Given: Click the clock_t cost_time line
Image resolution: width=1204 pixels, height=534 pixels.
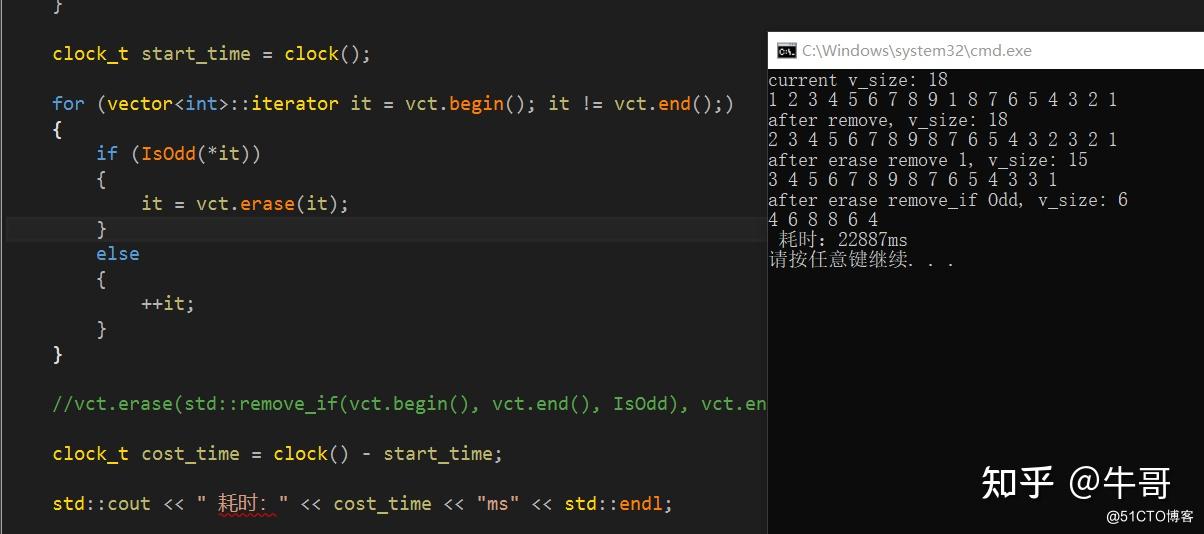Looking at the screenshot, I should pyautogui.click(x=277, y=454).
